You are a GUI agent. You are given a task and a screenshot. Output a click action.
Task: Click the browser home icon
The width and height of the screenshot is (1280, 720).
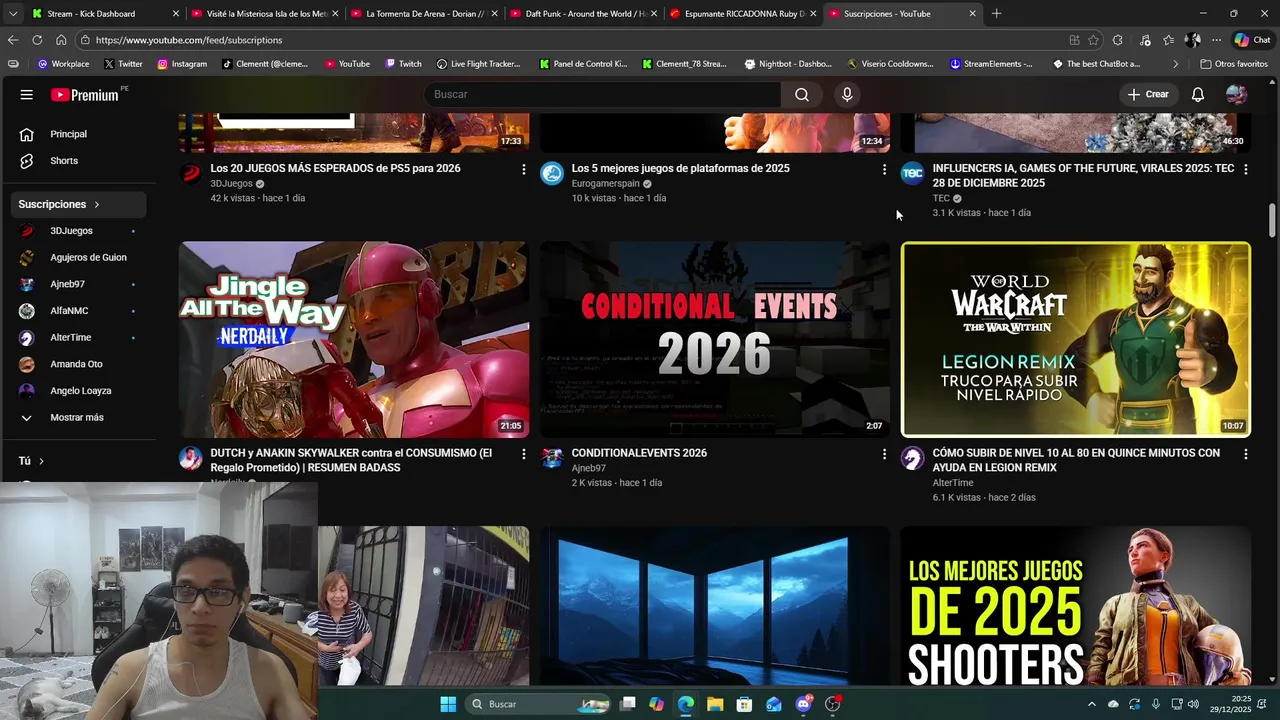point(61,40)
